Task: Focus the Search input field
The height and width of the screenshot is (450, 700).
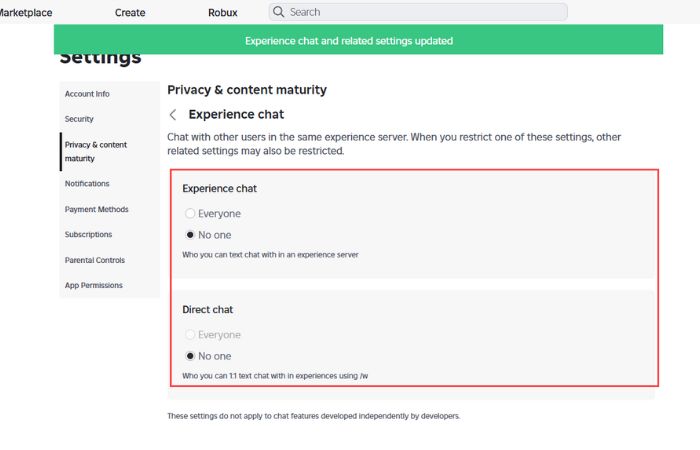Action: (418, 12)
